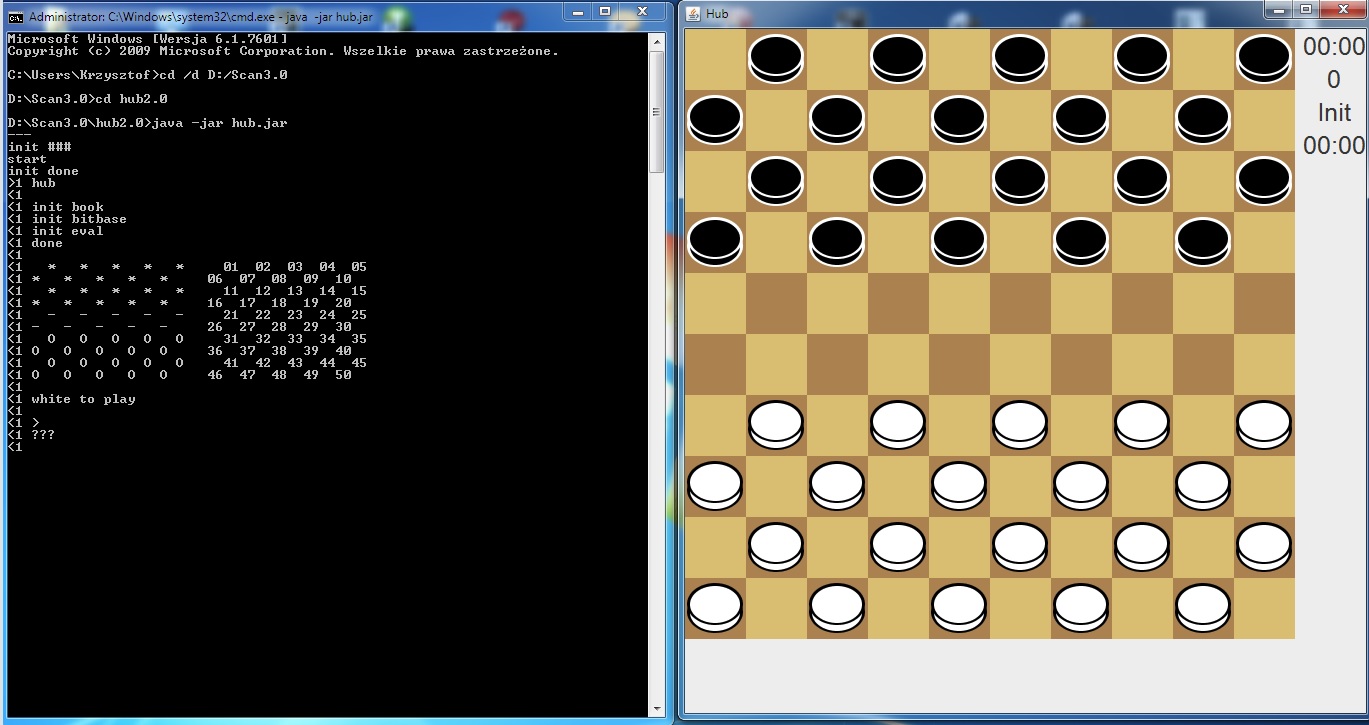Screen dimensions: 1369x725
Task: Select the white piece on square 31
Action: (x=776, y=425)
